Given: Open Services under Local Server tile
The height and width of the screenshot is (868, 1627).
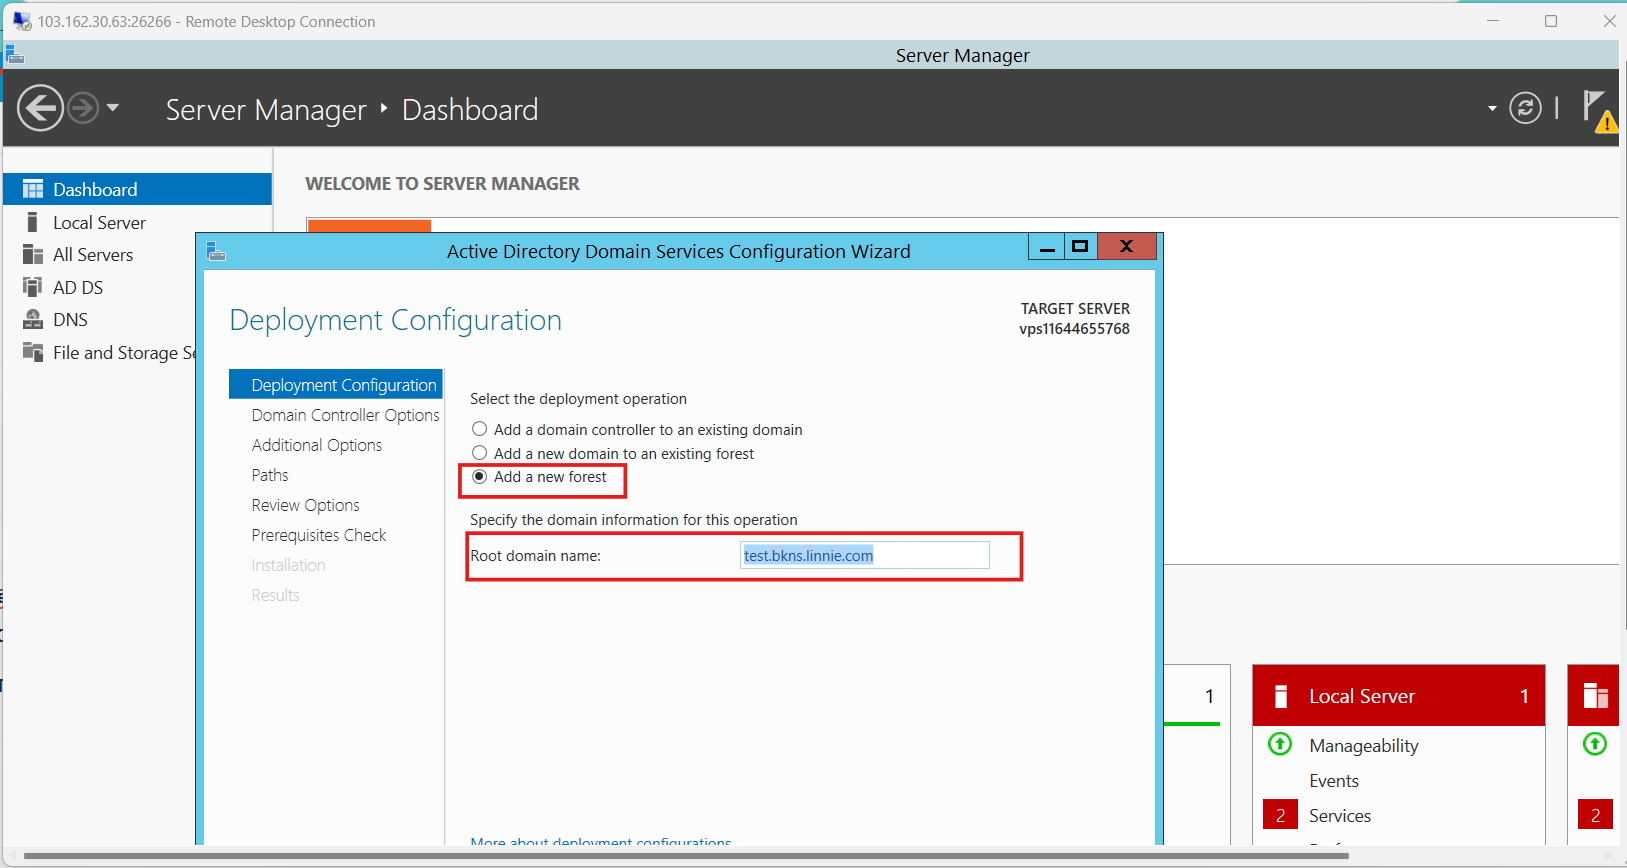Looking at the screenshot, I should pos(1339,815).
